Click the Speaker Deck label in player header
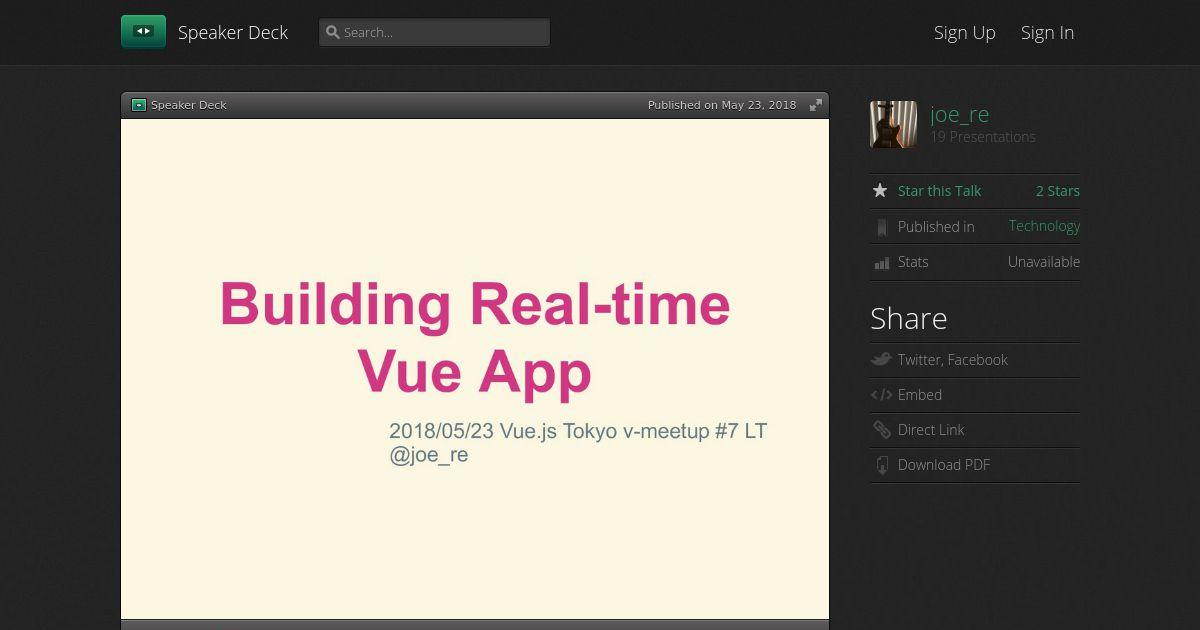Screen dimensions: 1200x630 coord(189,105)
